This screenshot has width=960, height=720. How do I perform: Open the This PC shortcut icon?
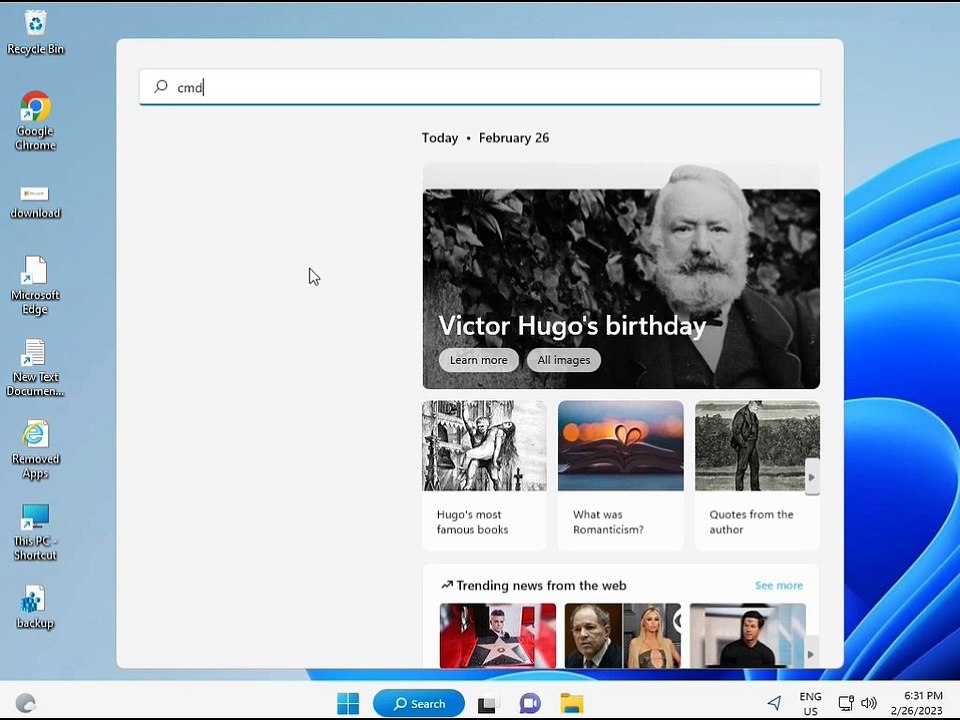coord(35,531)
